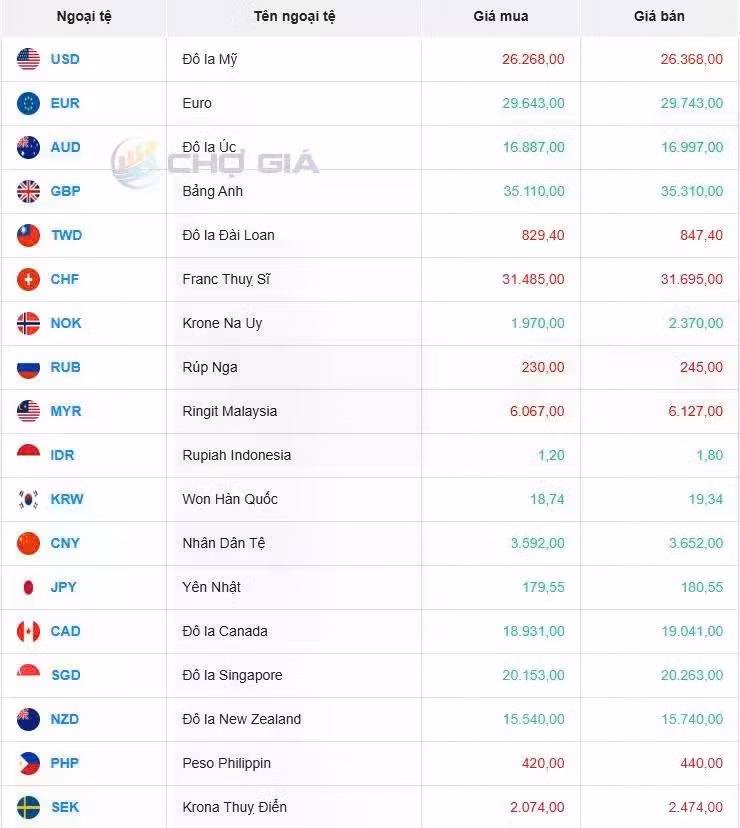Open the SGD currency link
Viewport: 740px width, 828px height.
click(x=65, y=675)
